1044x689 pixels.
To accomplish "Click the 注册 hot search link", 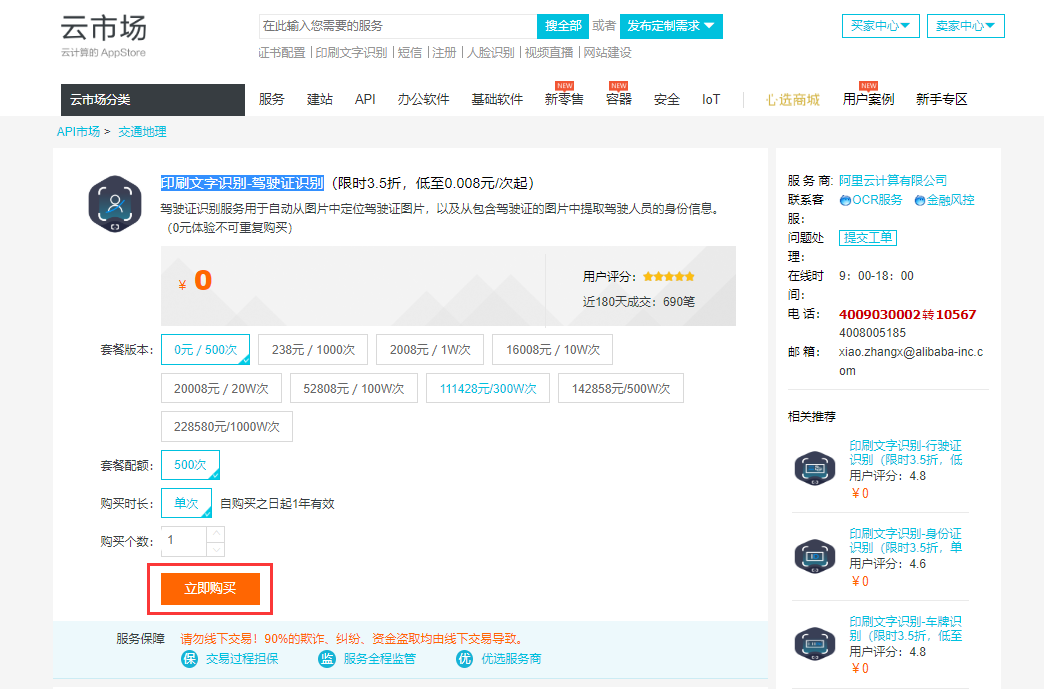I will tap(444, 53).
